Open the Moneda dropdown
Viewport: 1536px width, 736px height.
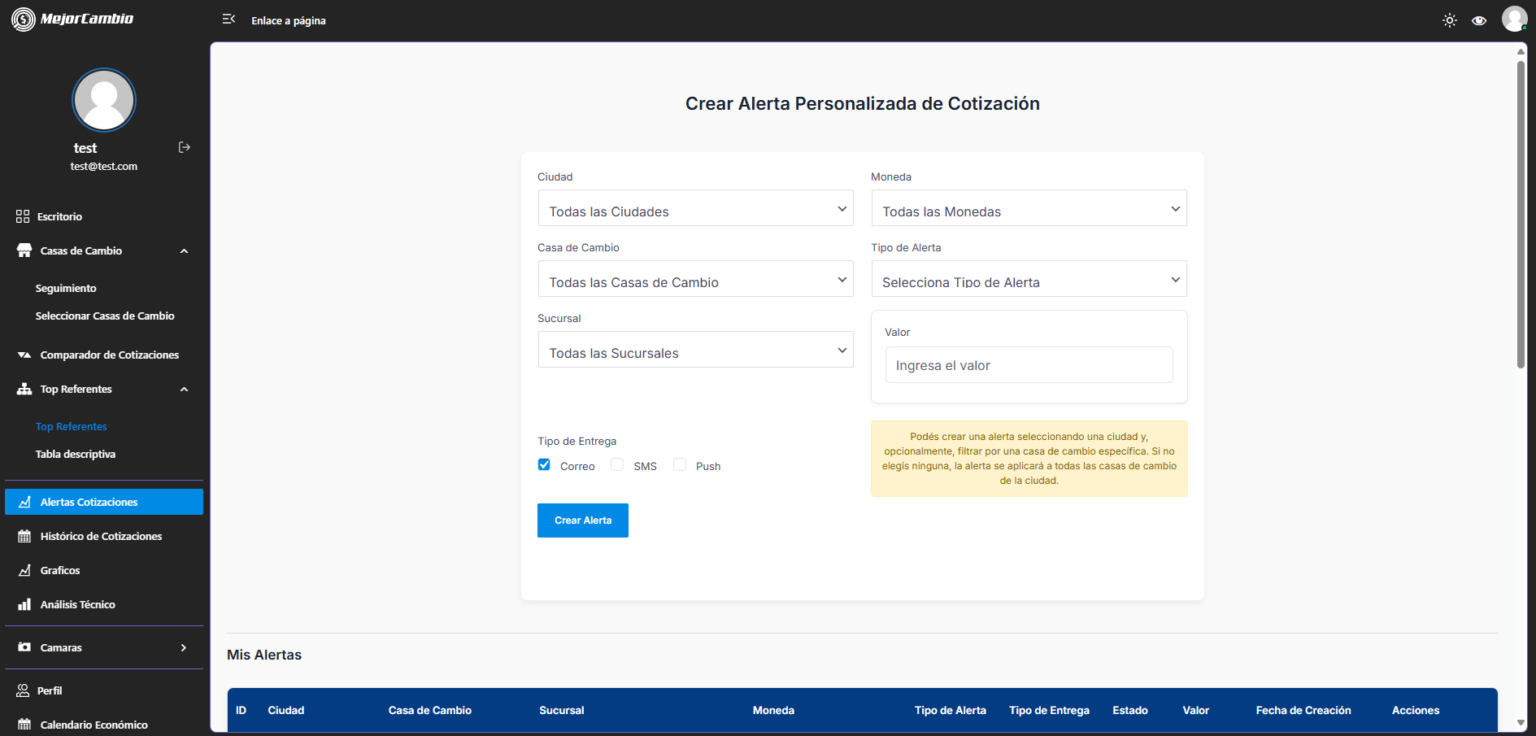pos(1029,208)
